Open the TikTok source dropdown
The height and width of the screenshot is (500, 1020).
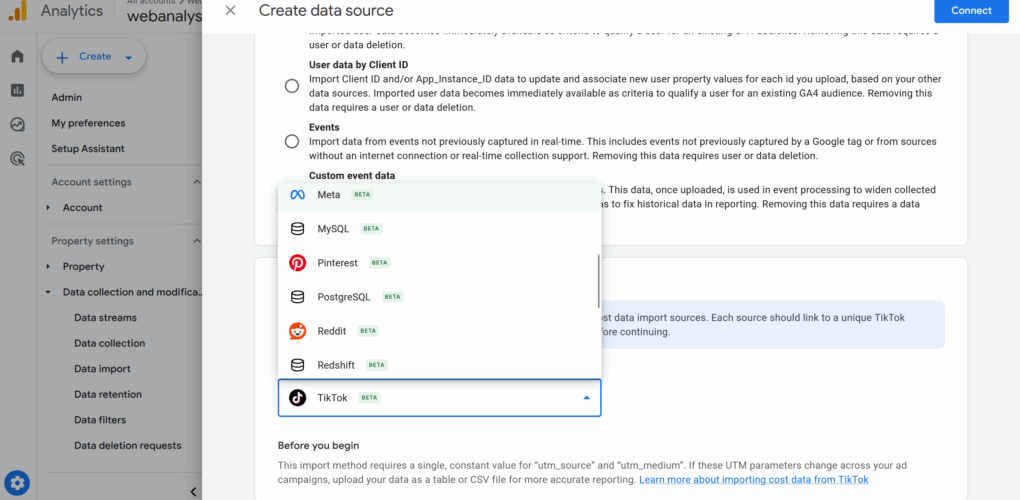pos(440,398)
